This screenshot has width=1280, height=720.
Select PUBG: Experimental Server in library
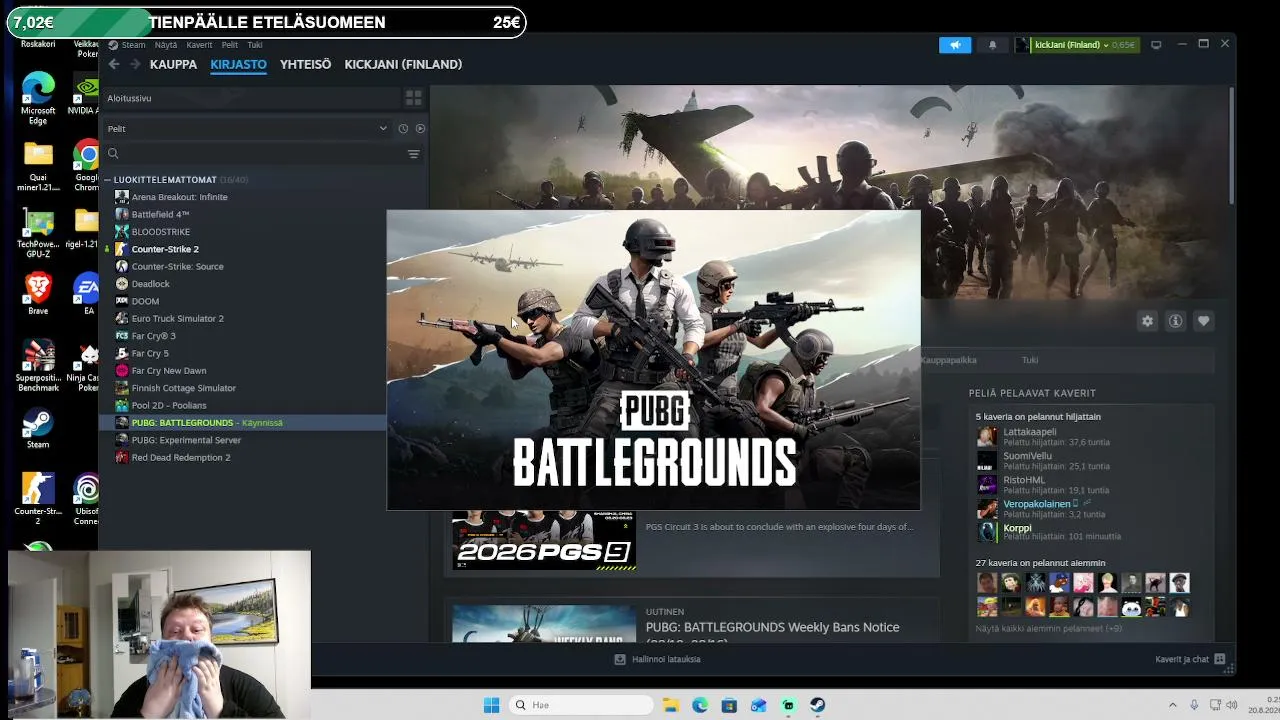[186, 440]
